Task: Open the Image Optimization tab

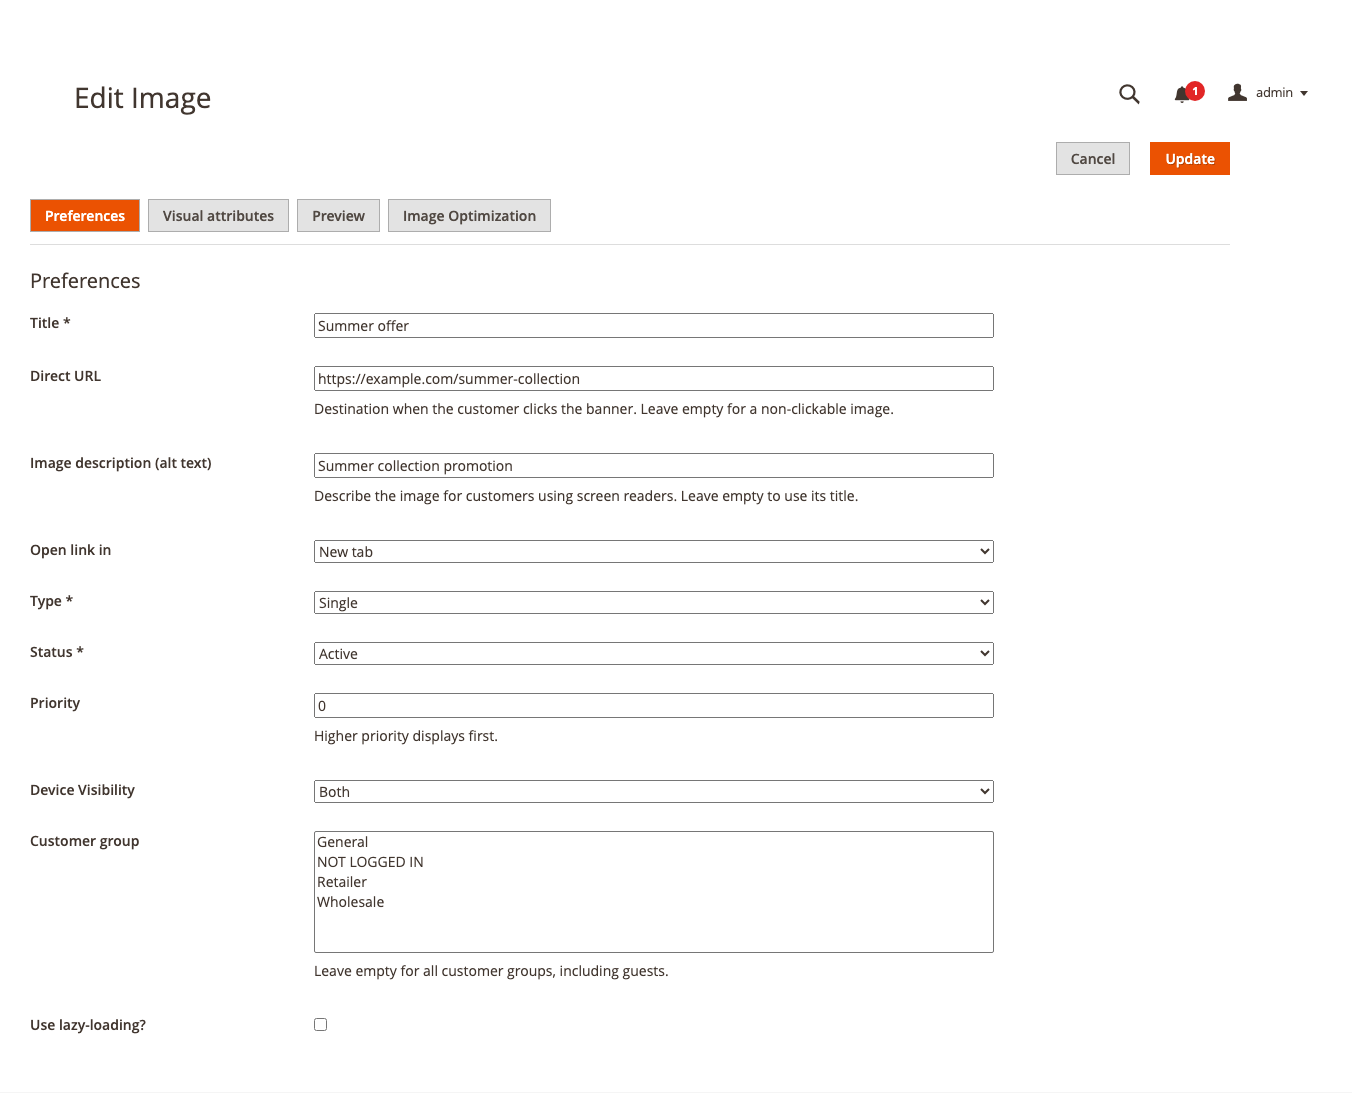Action: (x=469, y=216)
